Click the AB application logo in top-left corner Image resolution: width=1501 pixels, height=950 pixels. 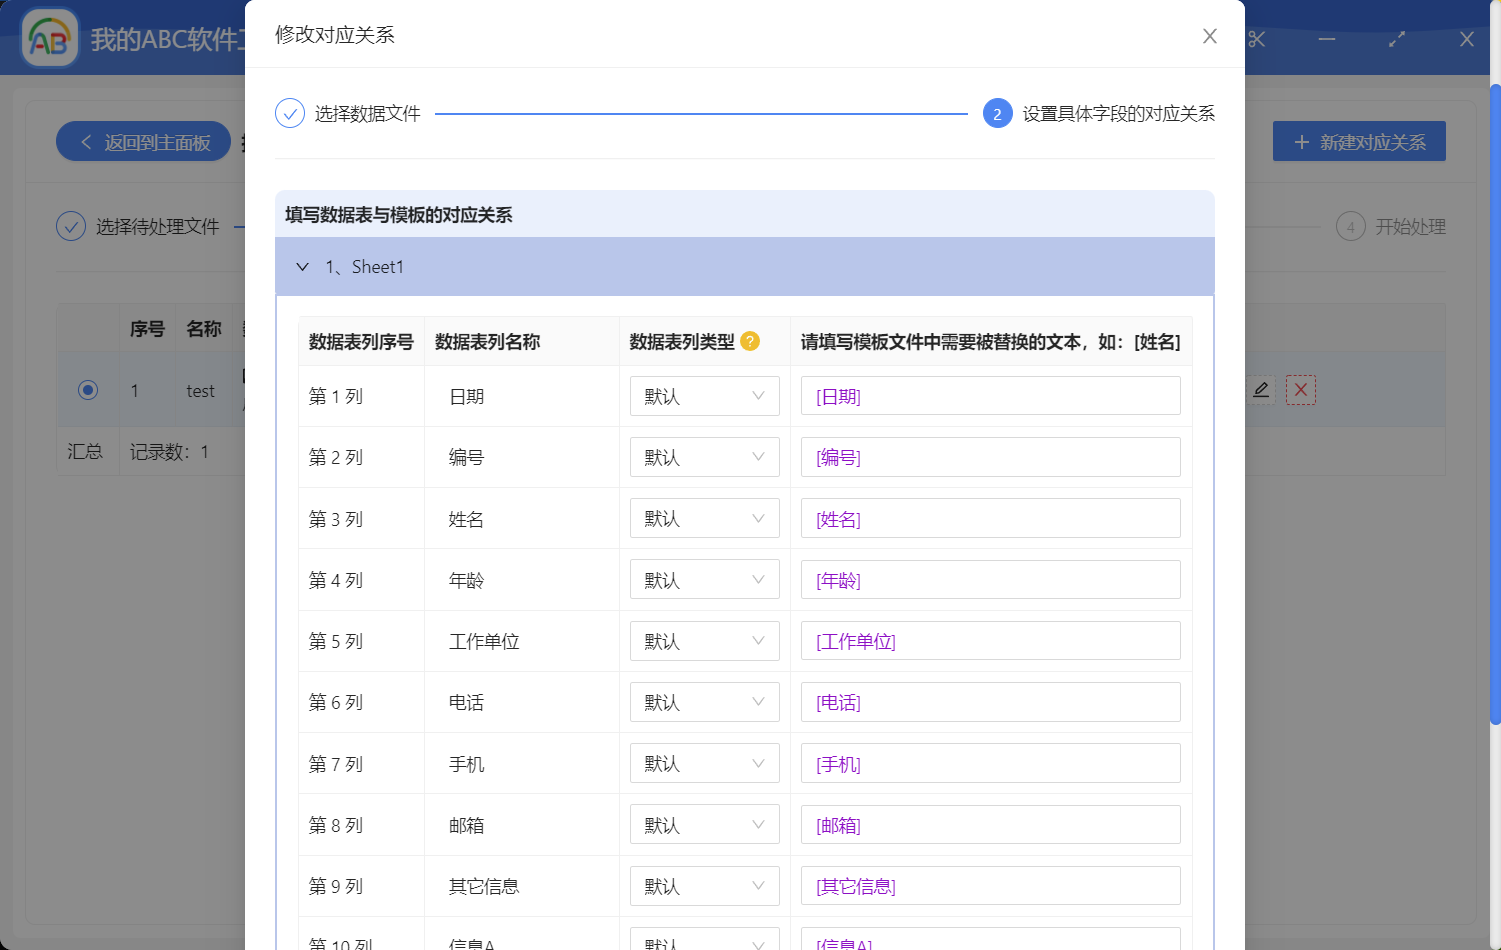point(49,37)
